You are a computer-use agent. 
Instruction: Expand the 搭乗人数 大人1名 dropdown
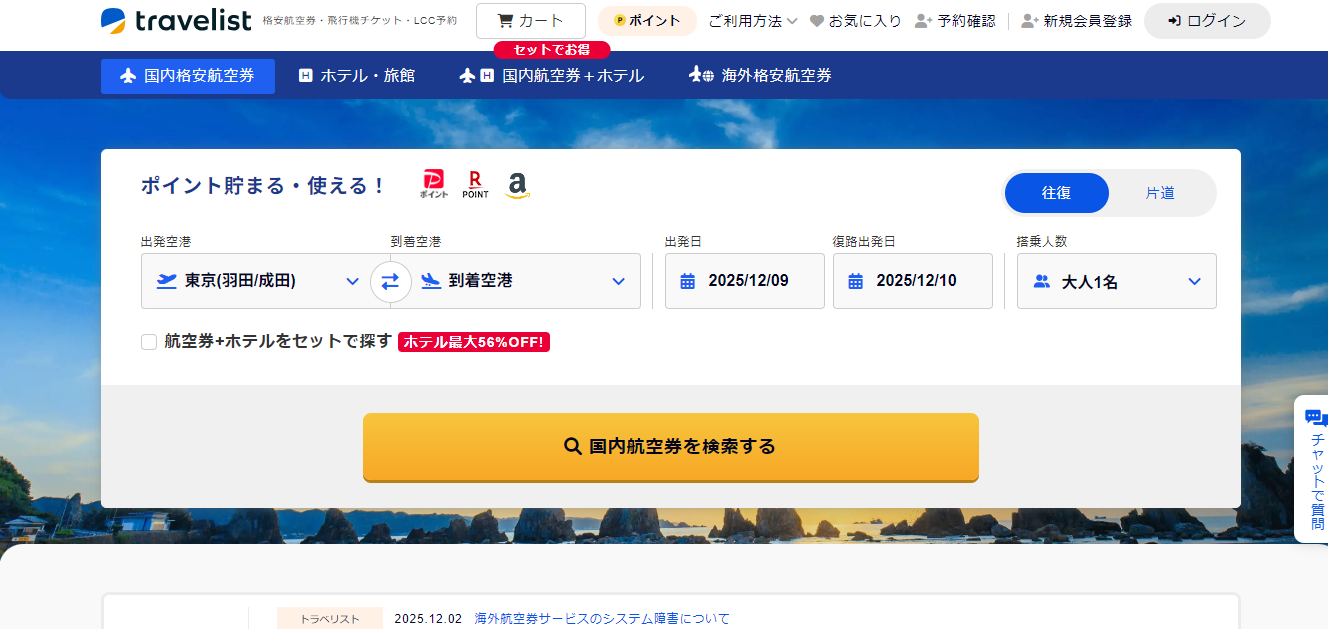click(1116, 281)
